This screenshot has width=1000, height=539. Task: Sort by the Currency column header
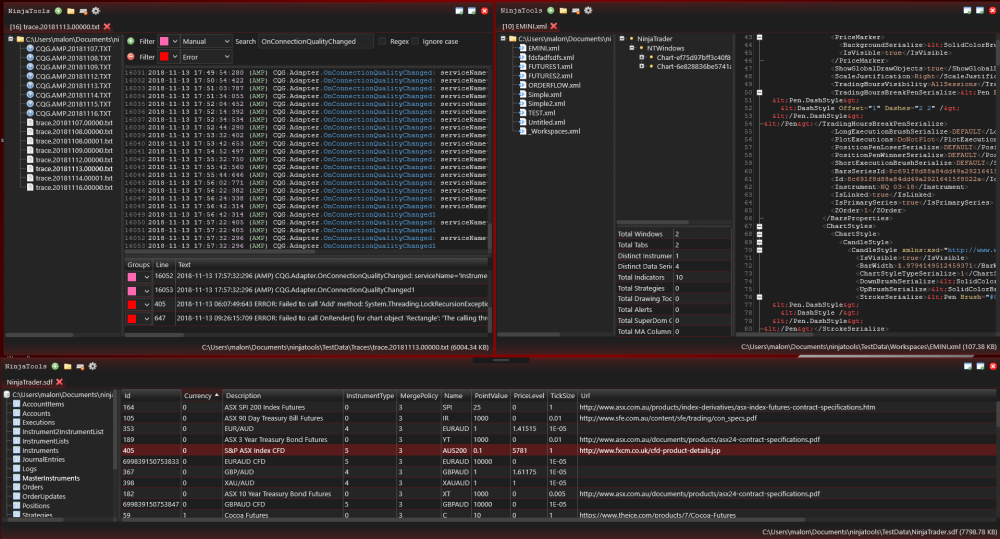(x=198, y=396)
